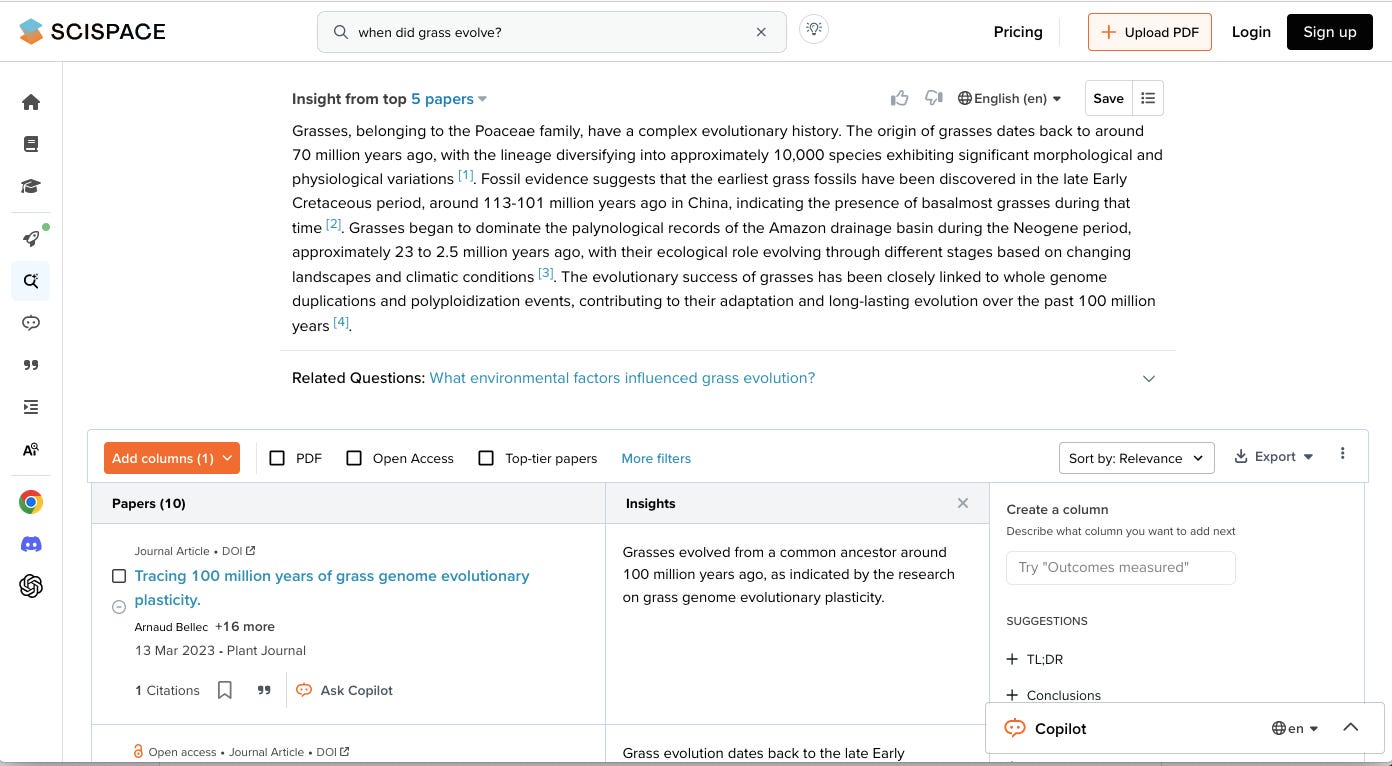Open the Tracing 100 million years paper title
1392x766 pixels.
click(332, 588)
